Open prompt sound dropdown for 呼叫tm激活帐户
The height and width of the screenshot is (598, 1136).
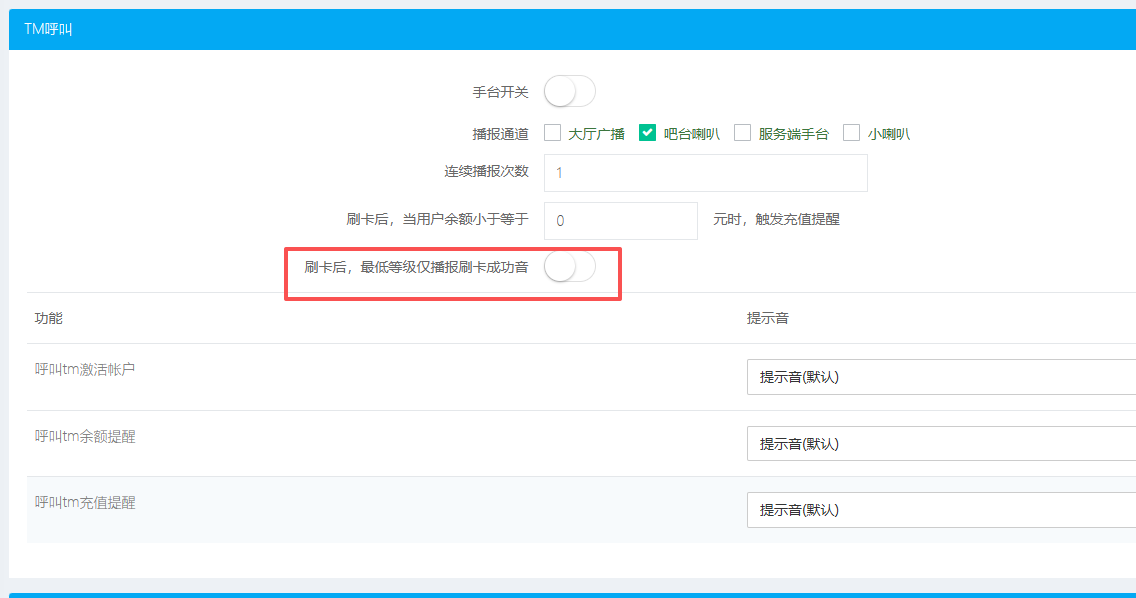[941, 377]
